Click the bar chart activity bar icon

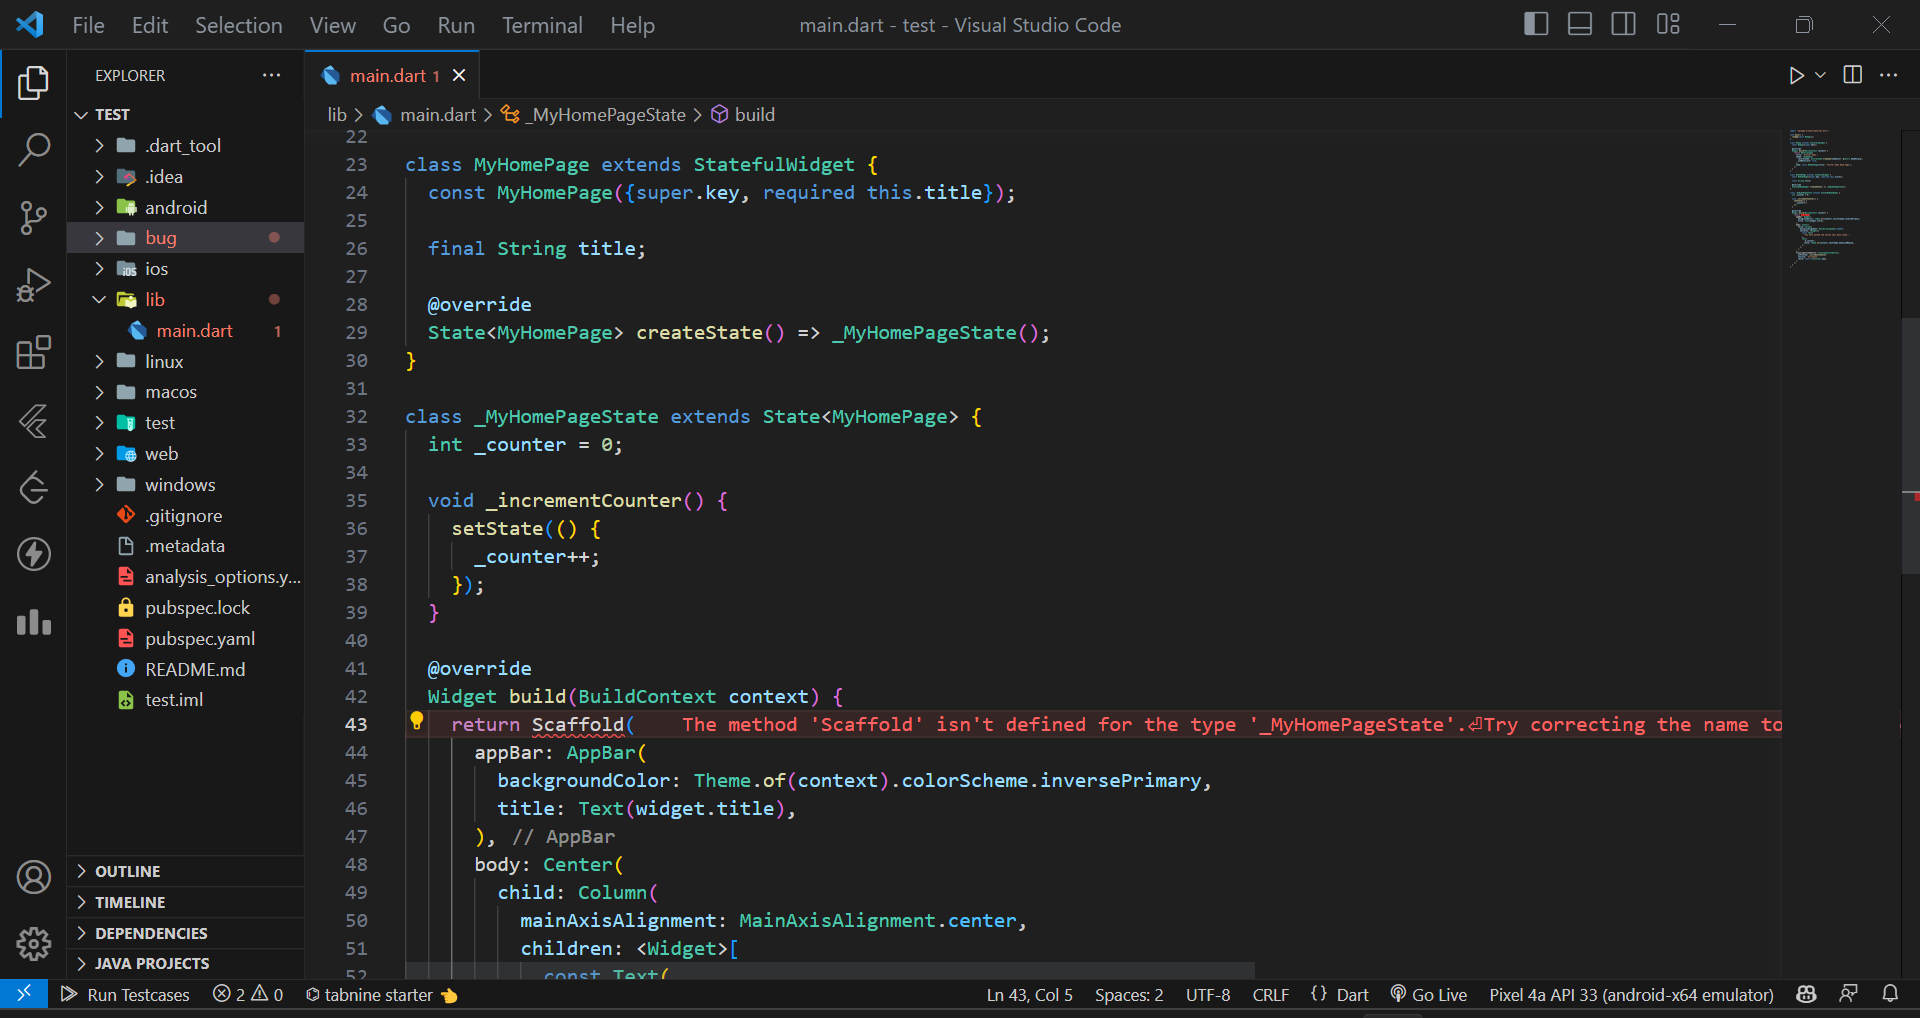[33, 623]
